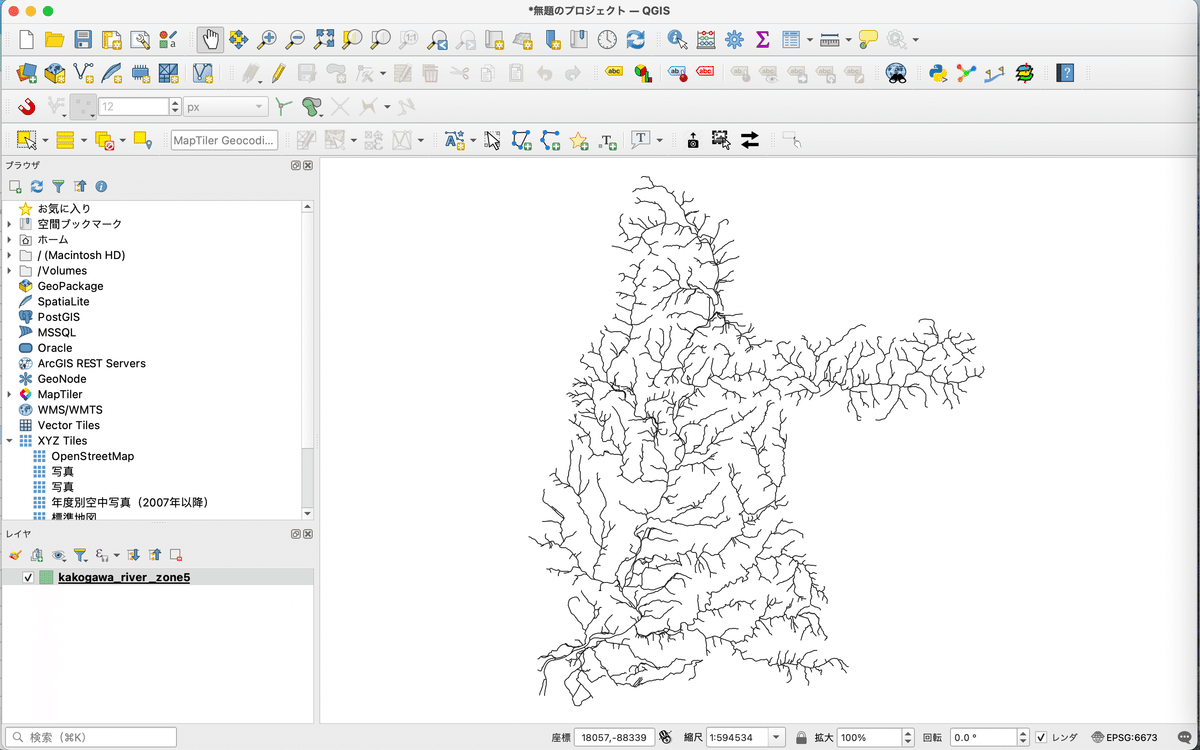1200x750 pixels.
Task: Open the Statistical Summary sigma tool
Action: pyautogui.click(x=762, y=40)
